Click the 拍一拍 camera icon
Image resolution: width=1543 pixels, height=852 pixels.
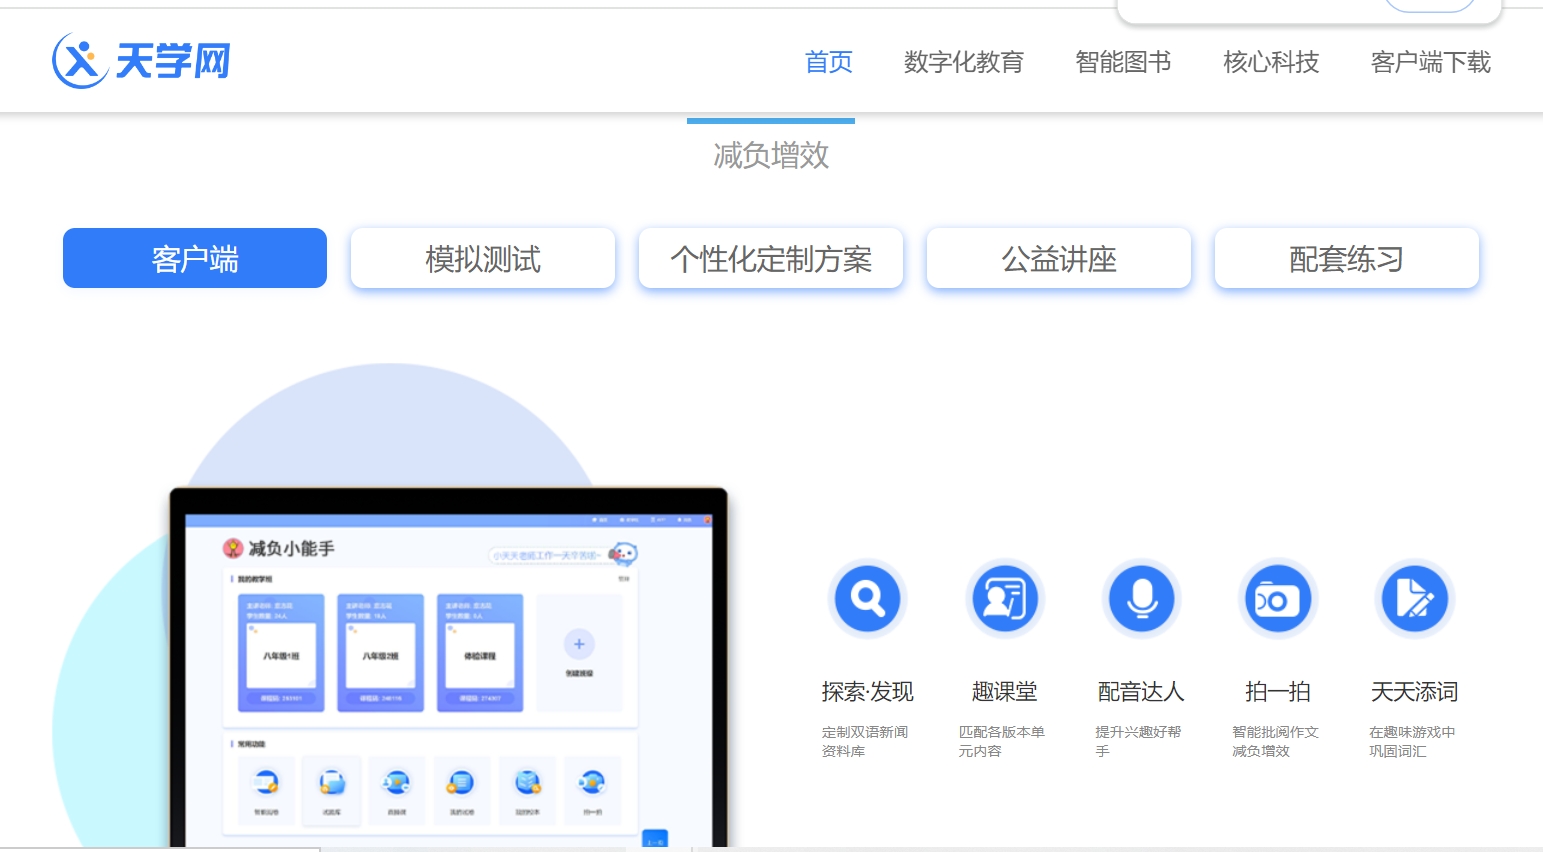point(1277,598)
